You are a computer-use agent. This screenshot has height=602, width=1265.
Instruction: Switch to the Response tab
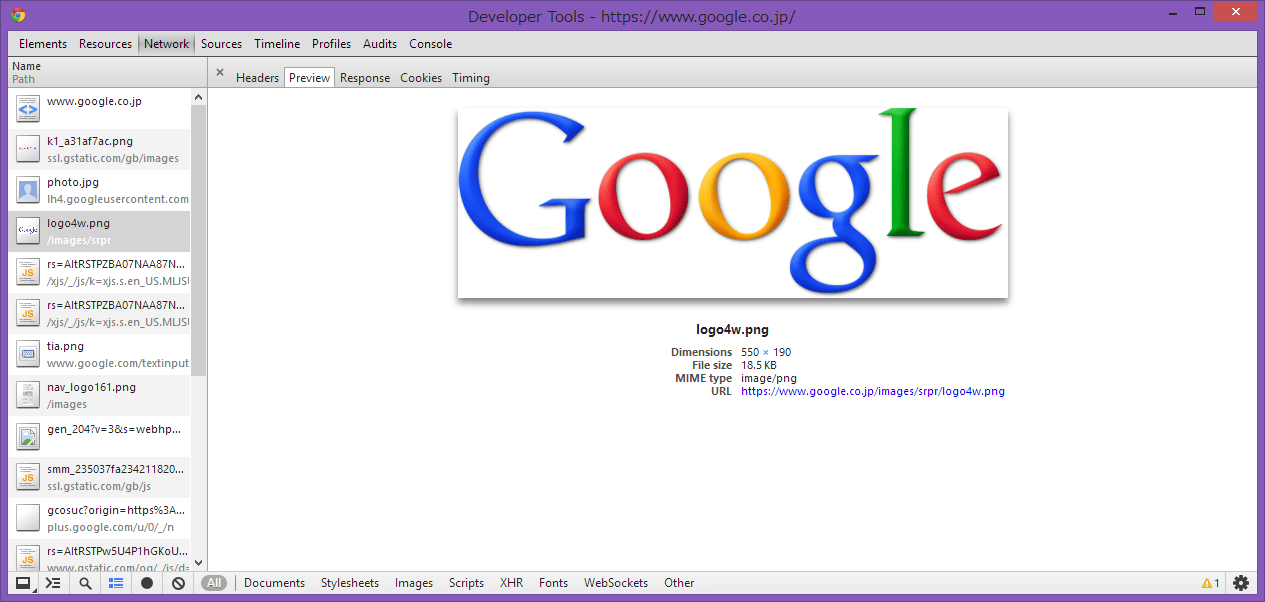pyautogui.click(x=365, y=78)
